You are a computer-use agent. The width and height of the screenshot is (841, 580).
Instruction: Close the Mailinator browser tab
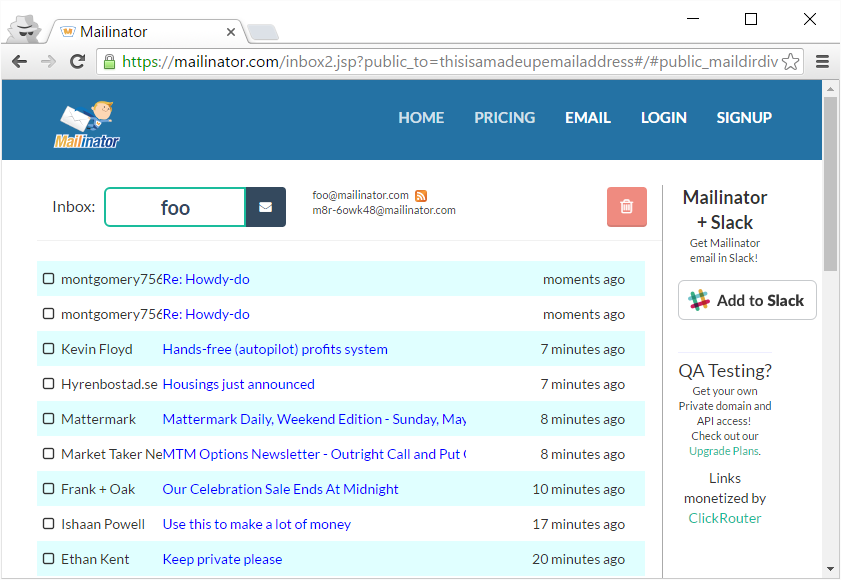[x=231, y=32]
